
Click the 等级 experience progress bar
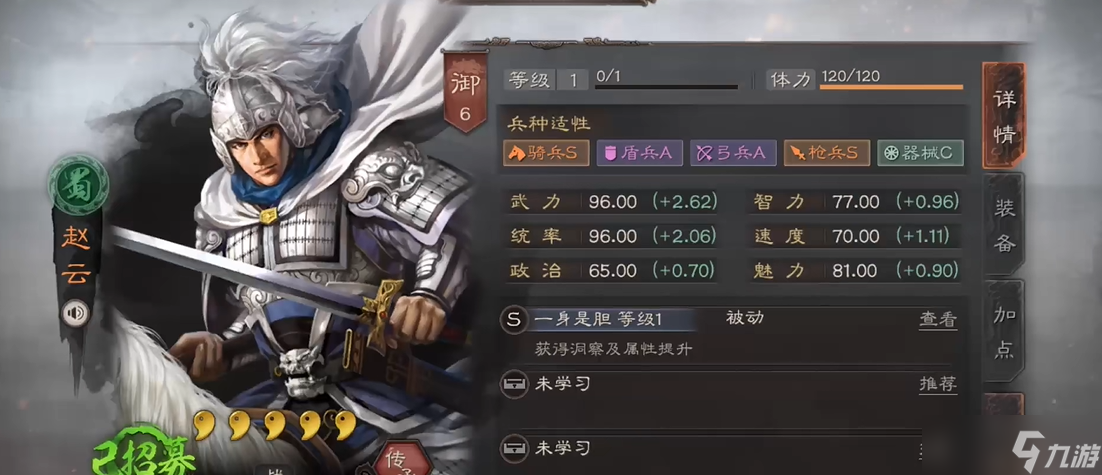(x=666, y=87)
